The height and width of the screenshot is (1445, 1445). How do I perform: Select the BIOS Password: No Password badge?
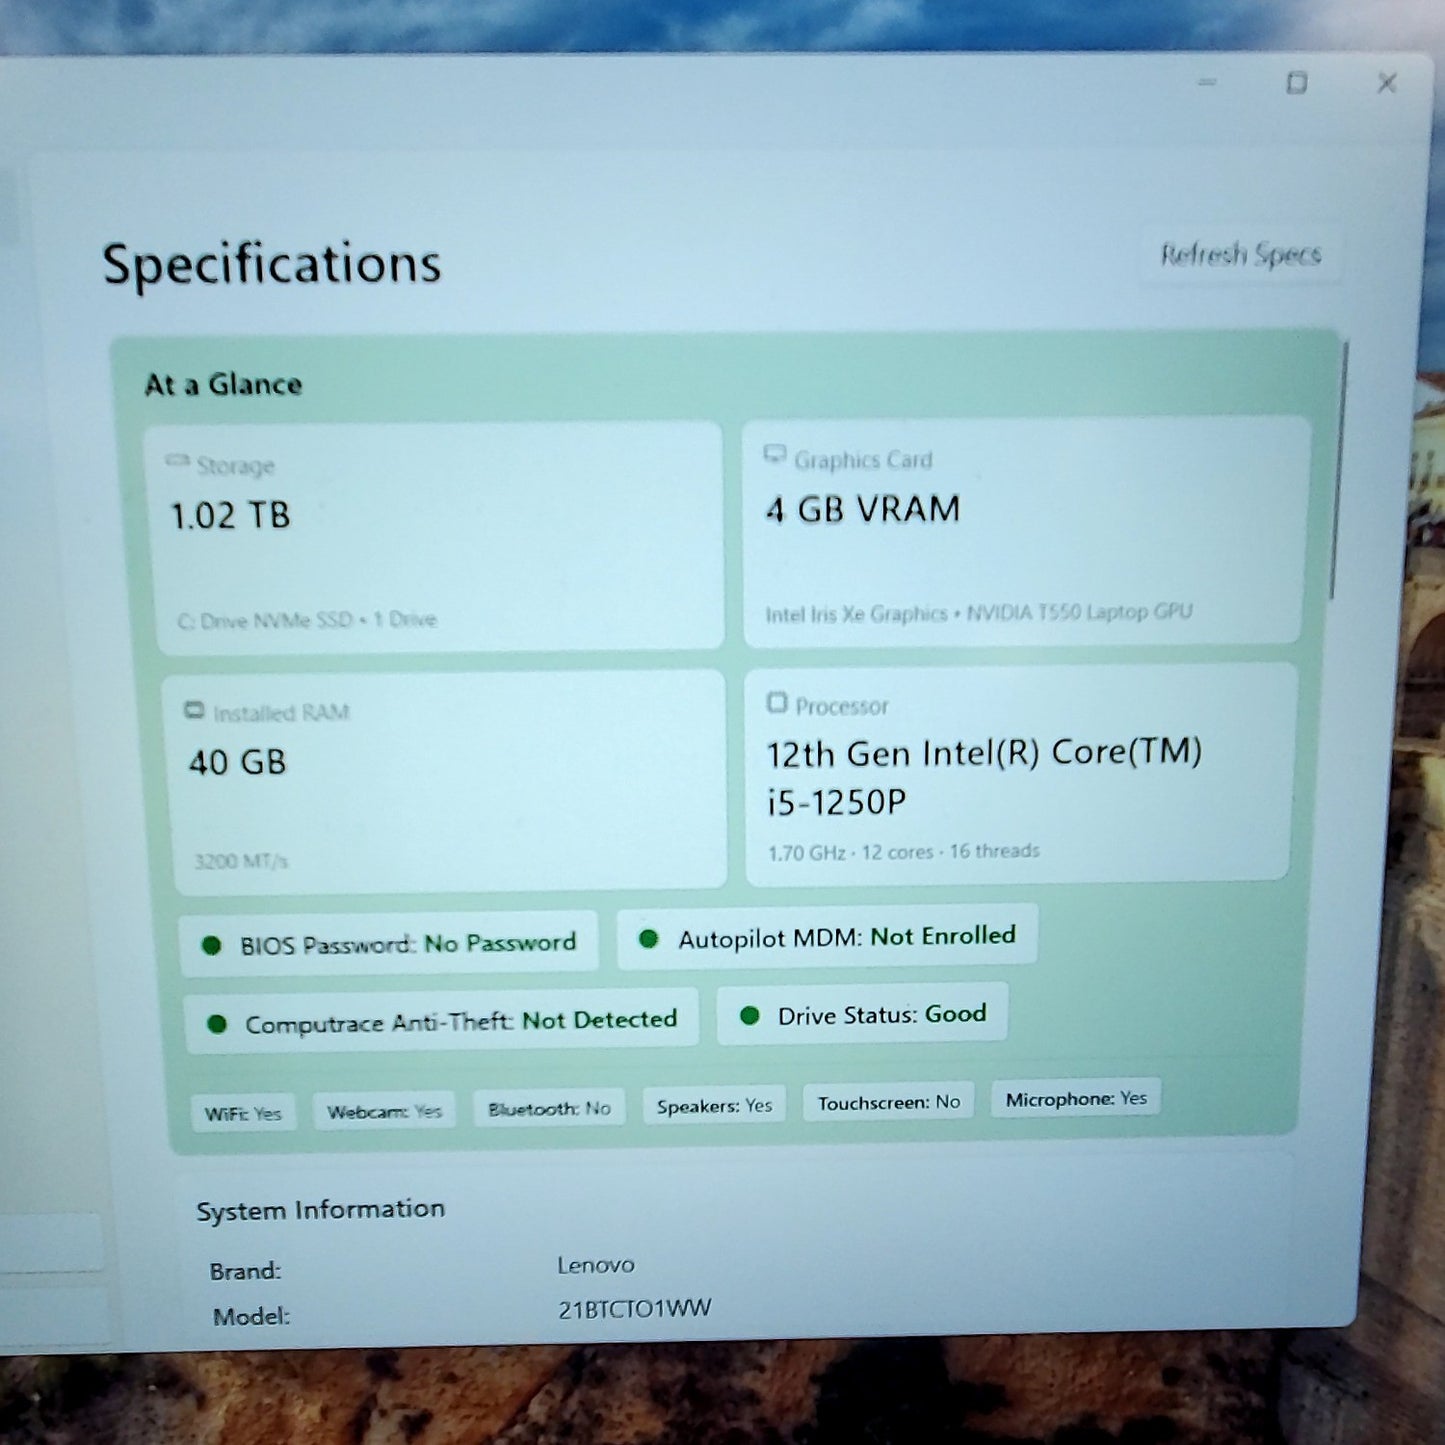[389, 944]
